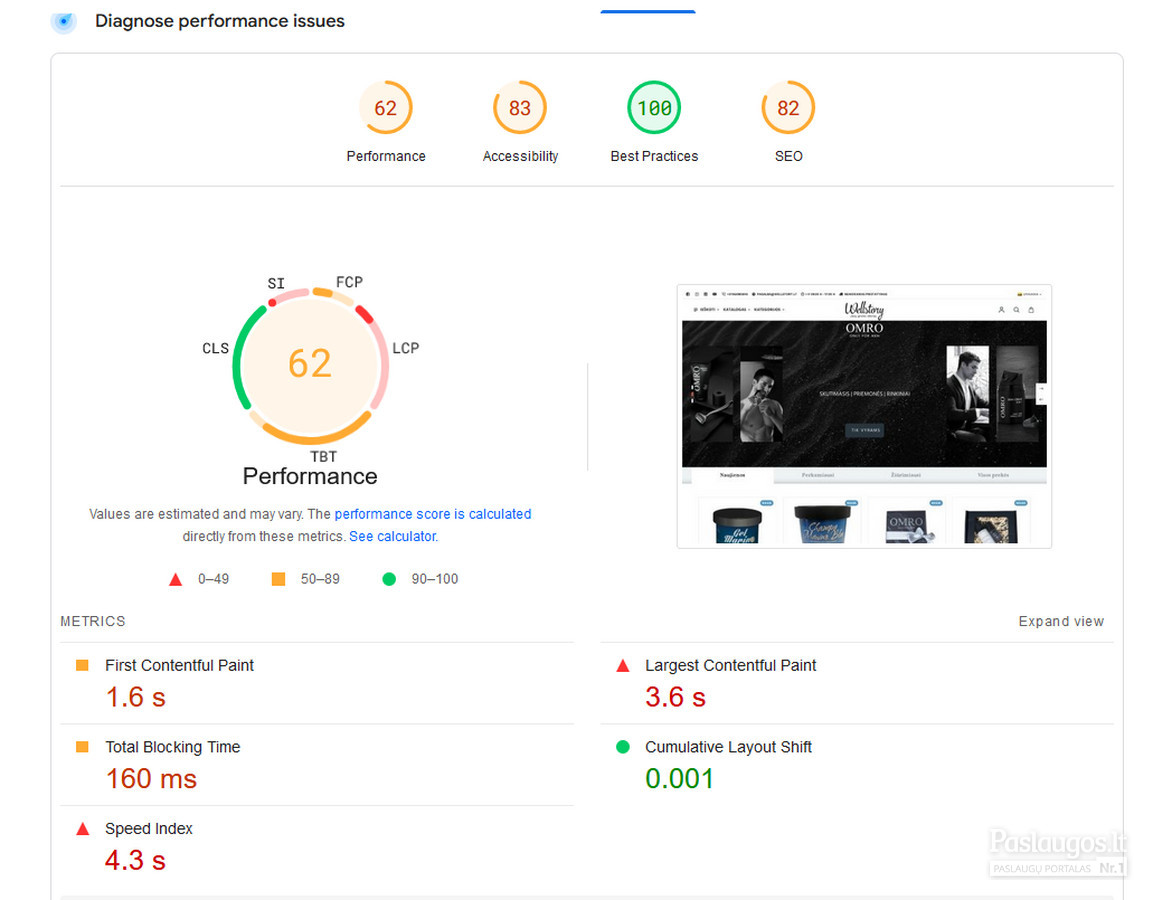Click the large 62 performance gauge center

pyautogui.click(x=310, y=363)
